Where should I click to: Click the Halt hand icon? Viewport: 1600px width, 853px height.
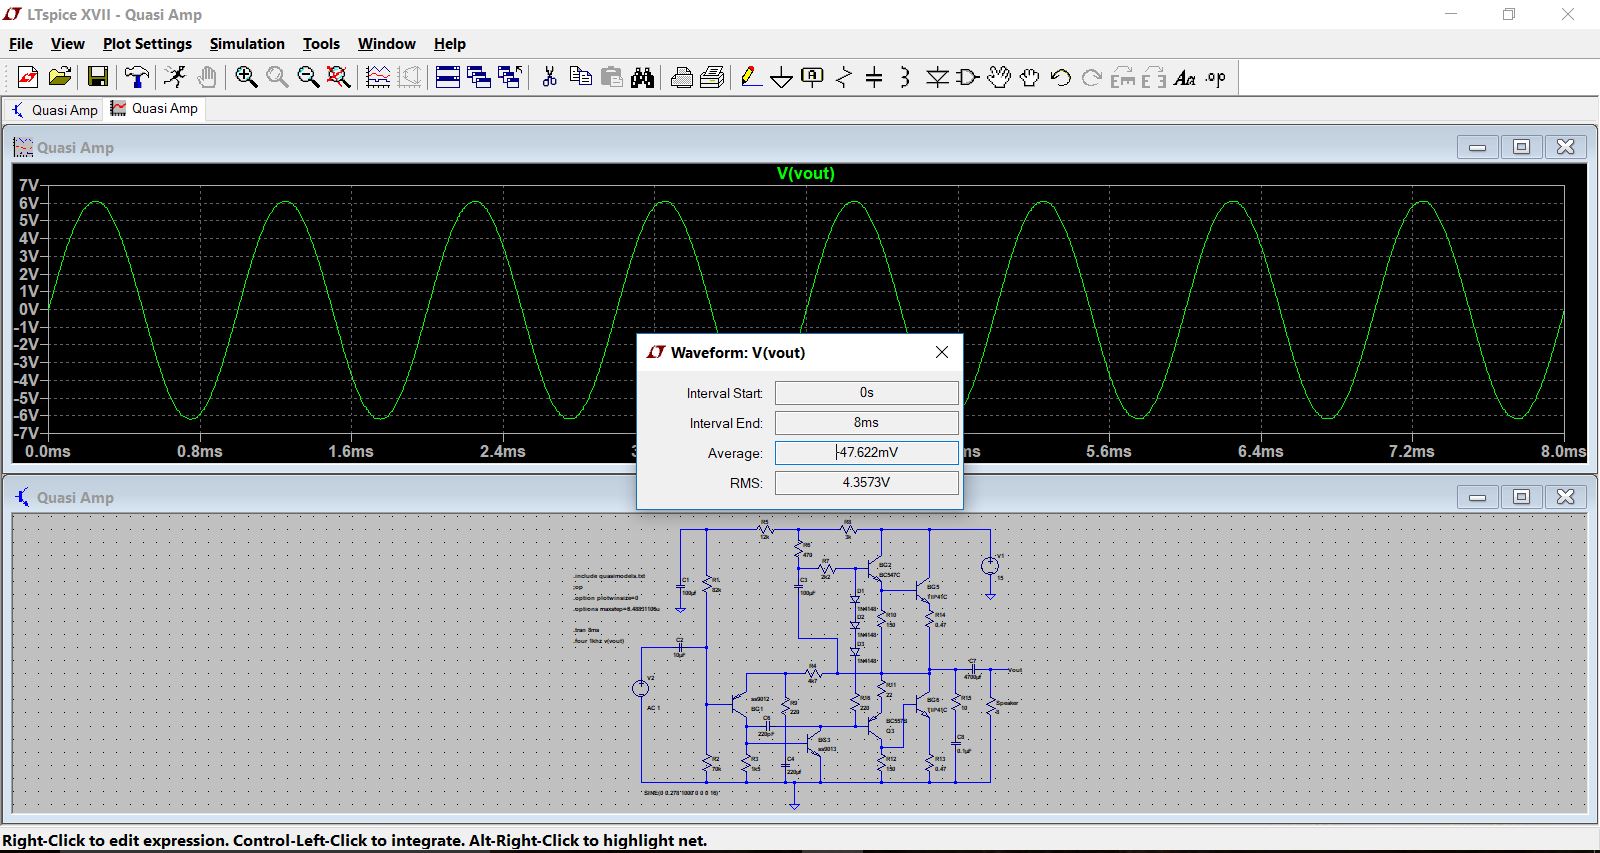pyautogui.click(x=207, y=77)
